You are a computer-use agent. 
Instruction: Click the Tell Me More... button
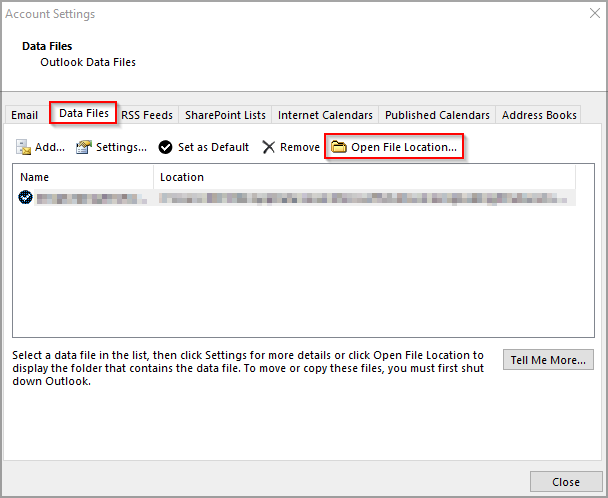(x=548, y=360)
